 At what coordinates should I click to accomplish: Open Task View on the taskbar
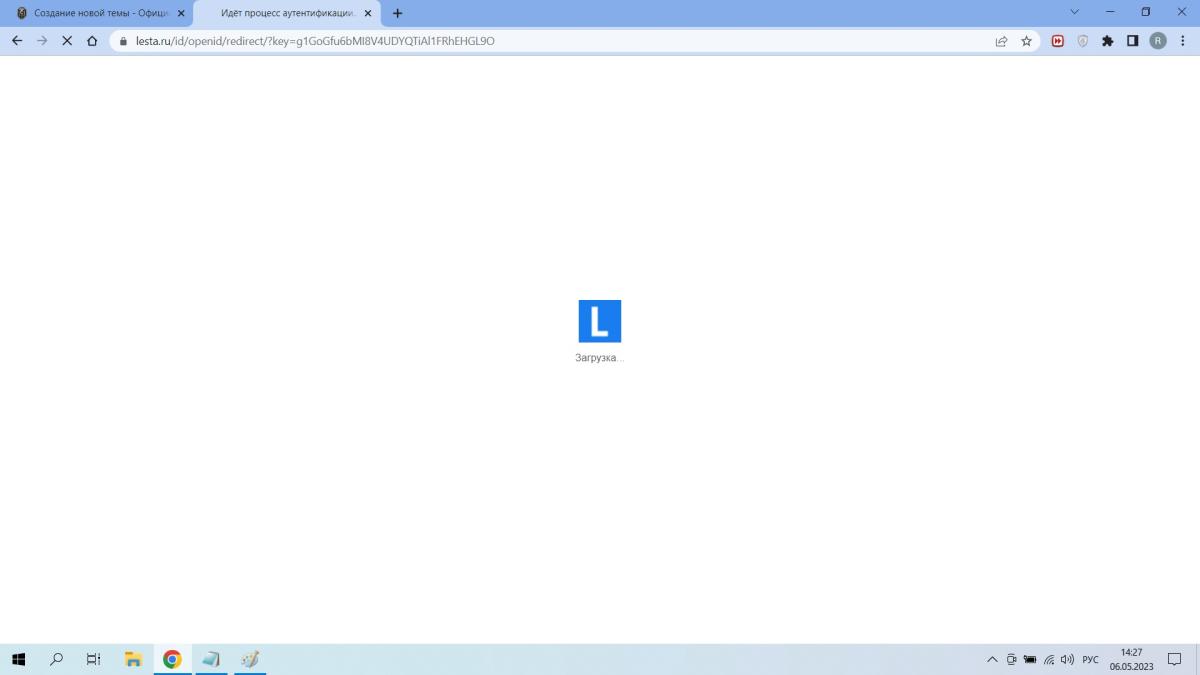(93, 659)
